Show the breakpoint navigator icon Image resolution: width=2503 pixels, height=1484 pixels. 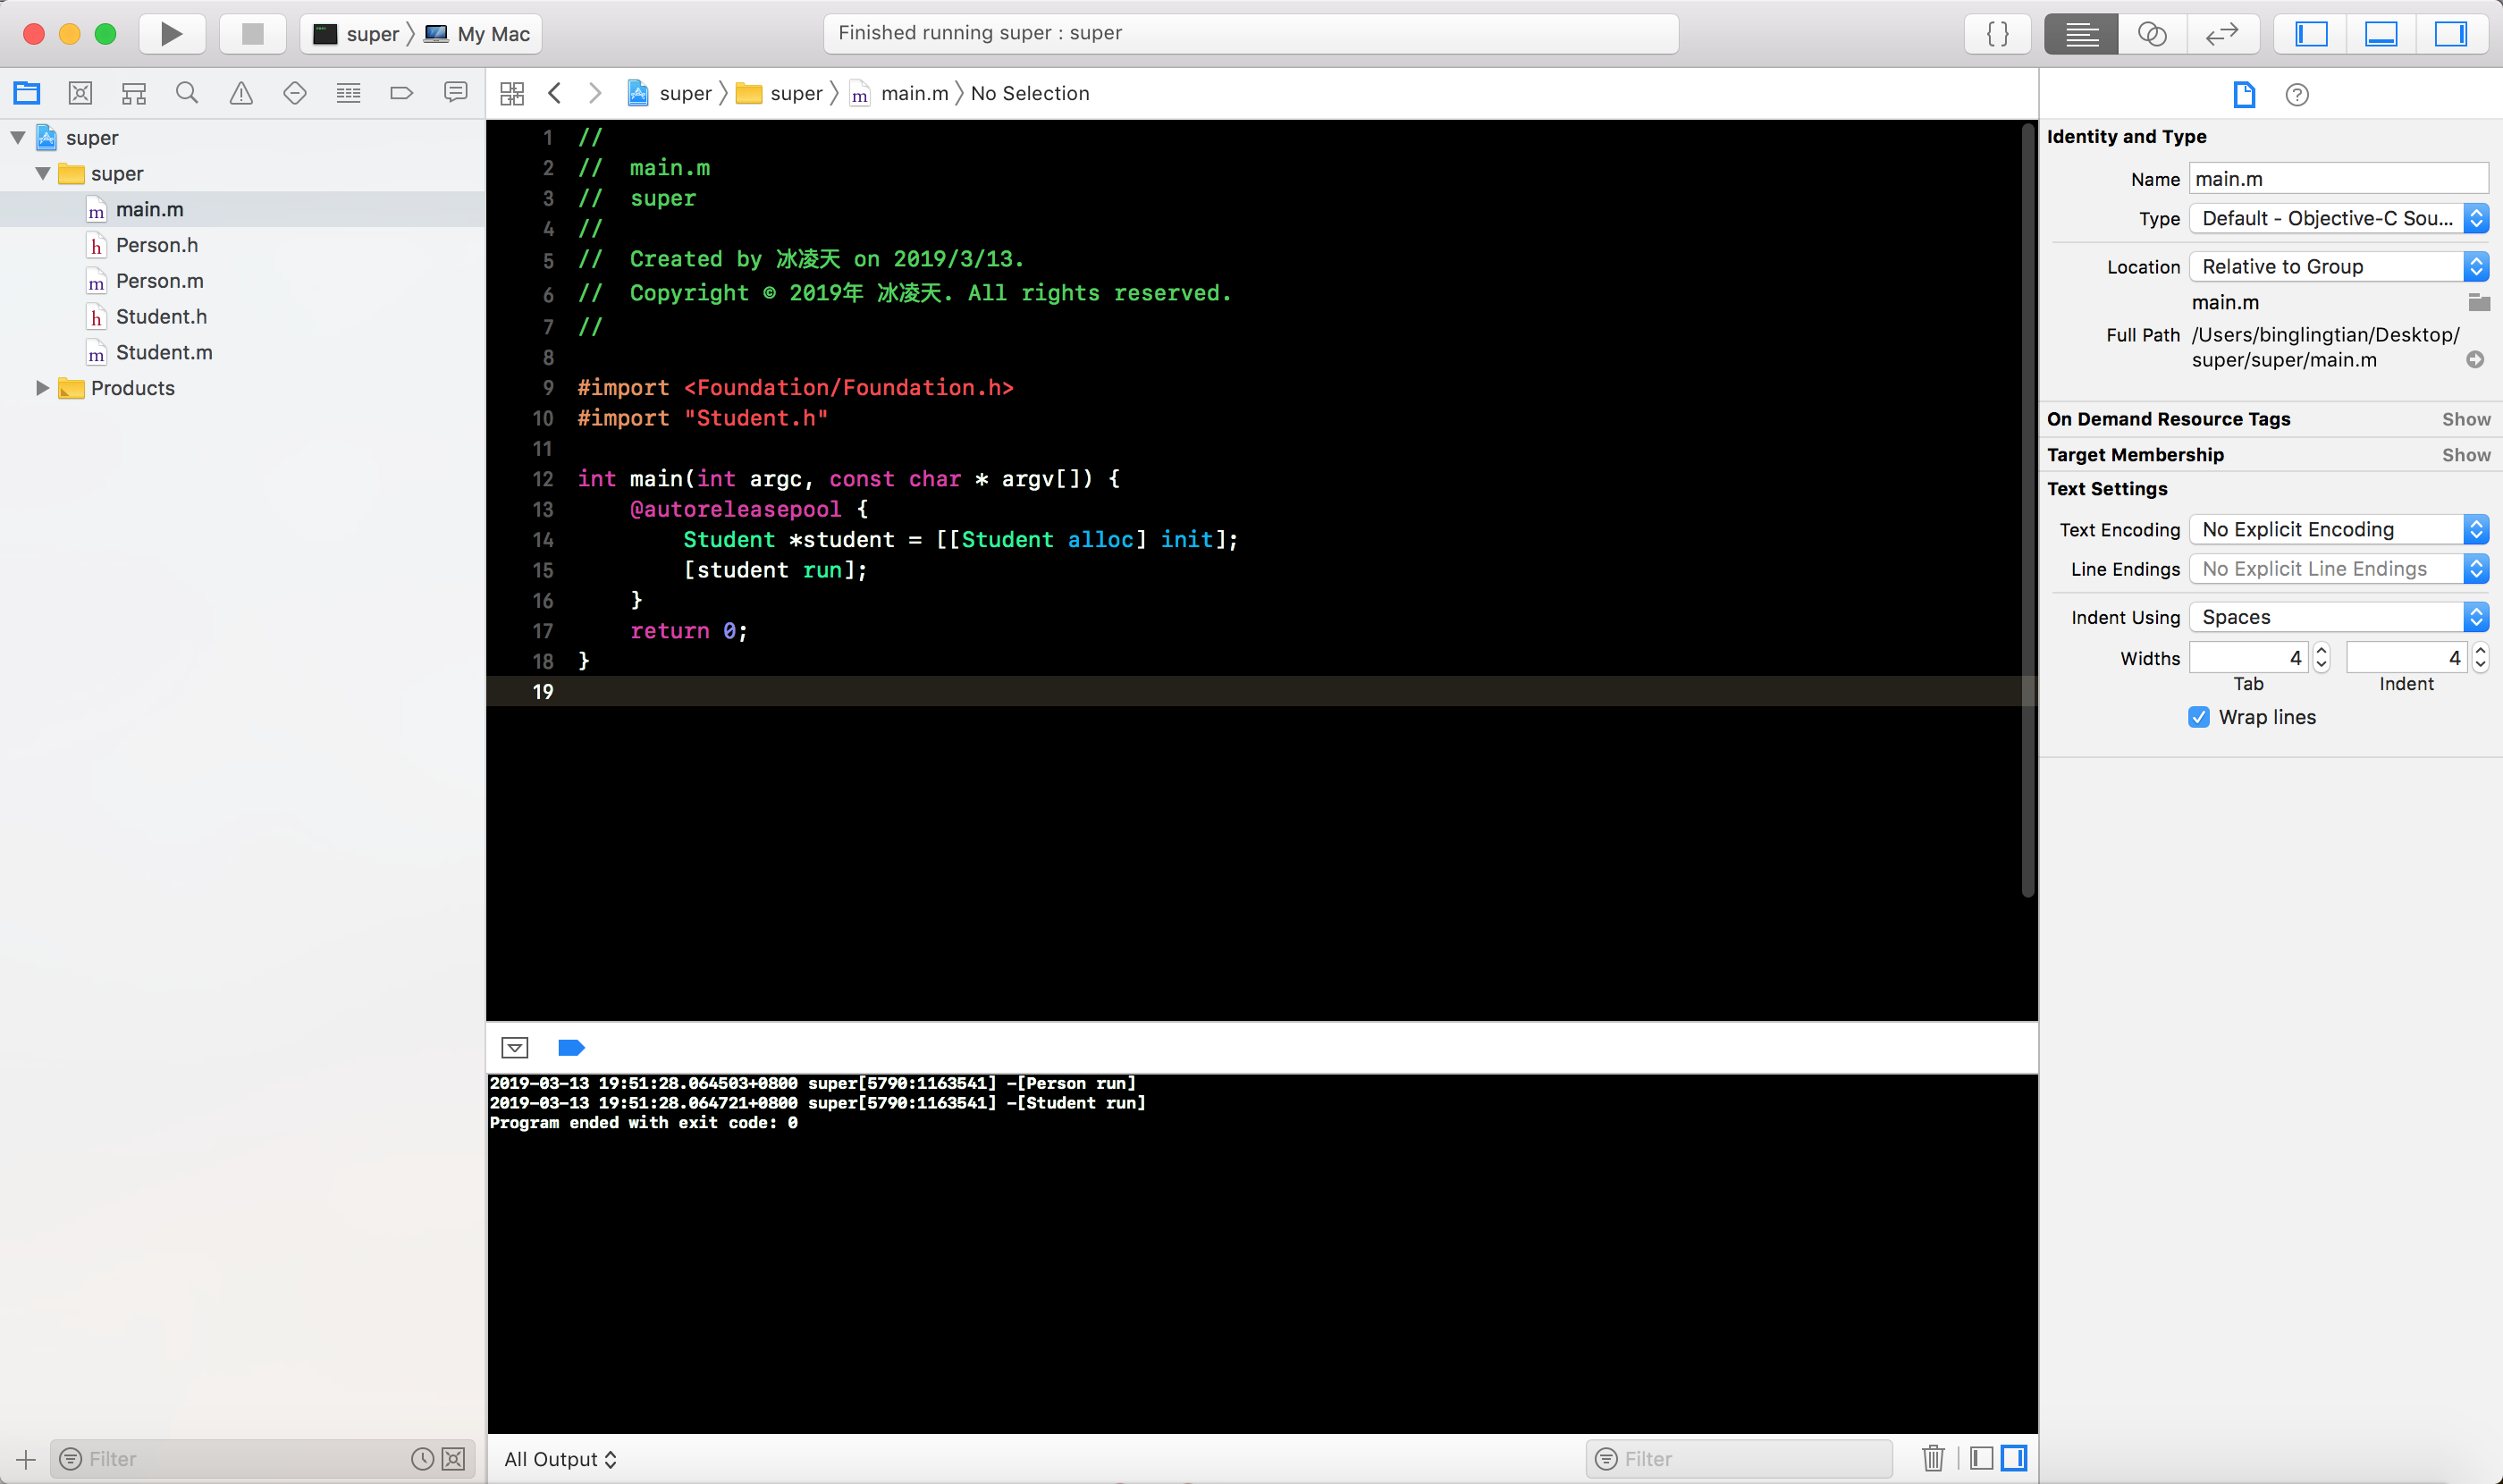(x=401, y=93)
